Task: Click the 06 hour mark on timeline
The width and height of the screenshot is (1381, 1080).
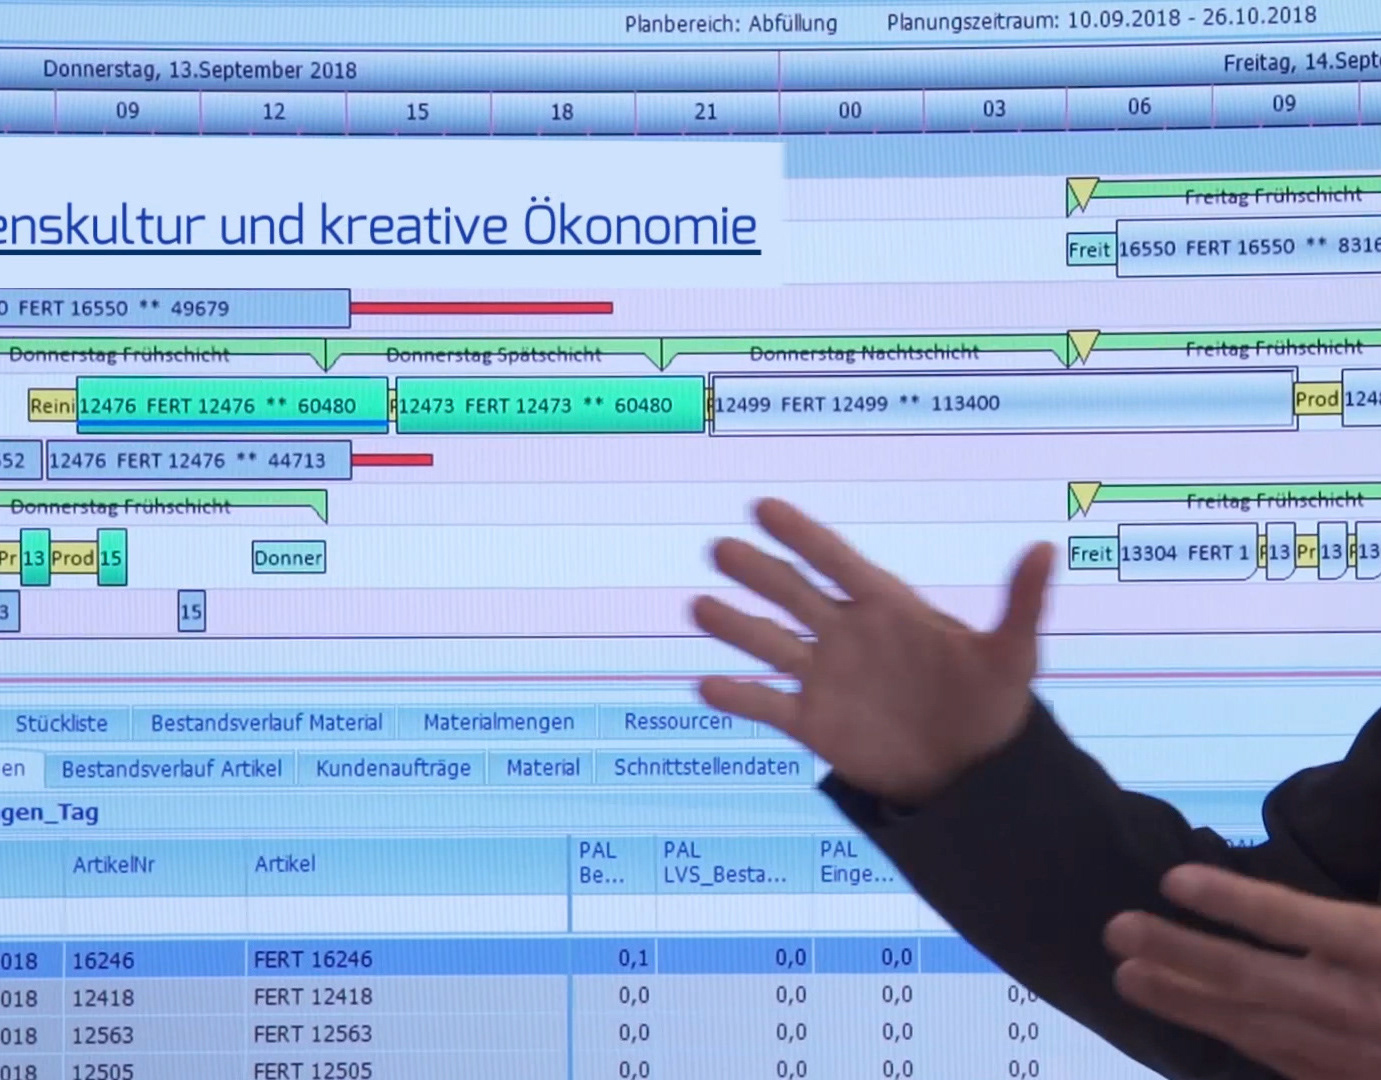Action: pyautogui.click(x=1139, y=106)
